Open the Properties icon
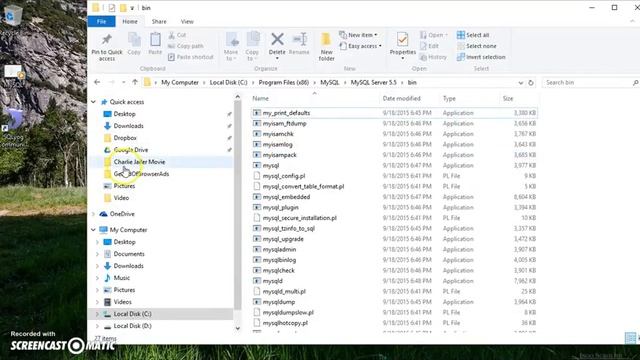The width and height of the screenshot is (640, 360). [x=402, y=40]
